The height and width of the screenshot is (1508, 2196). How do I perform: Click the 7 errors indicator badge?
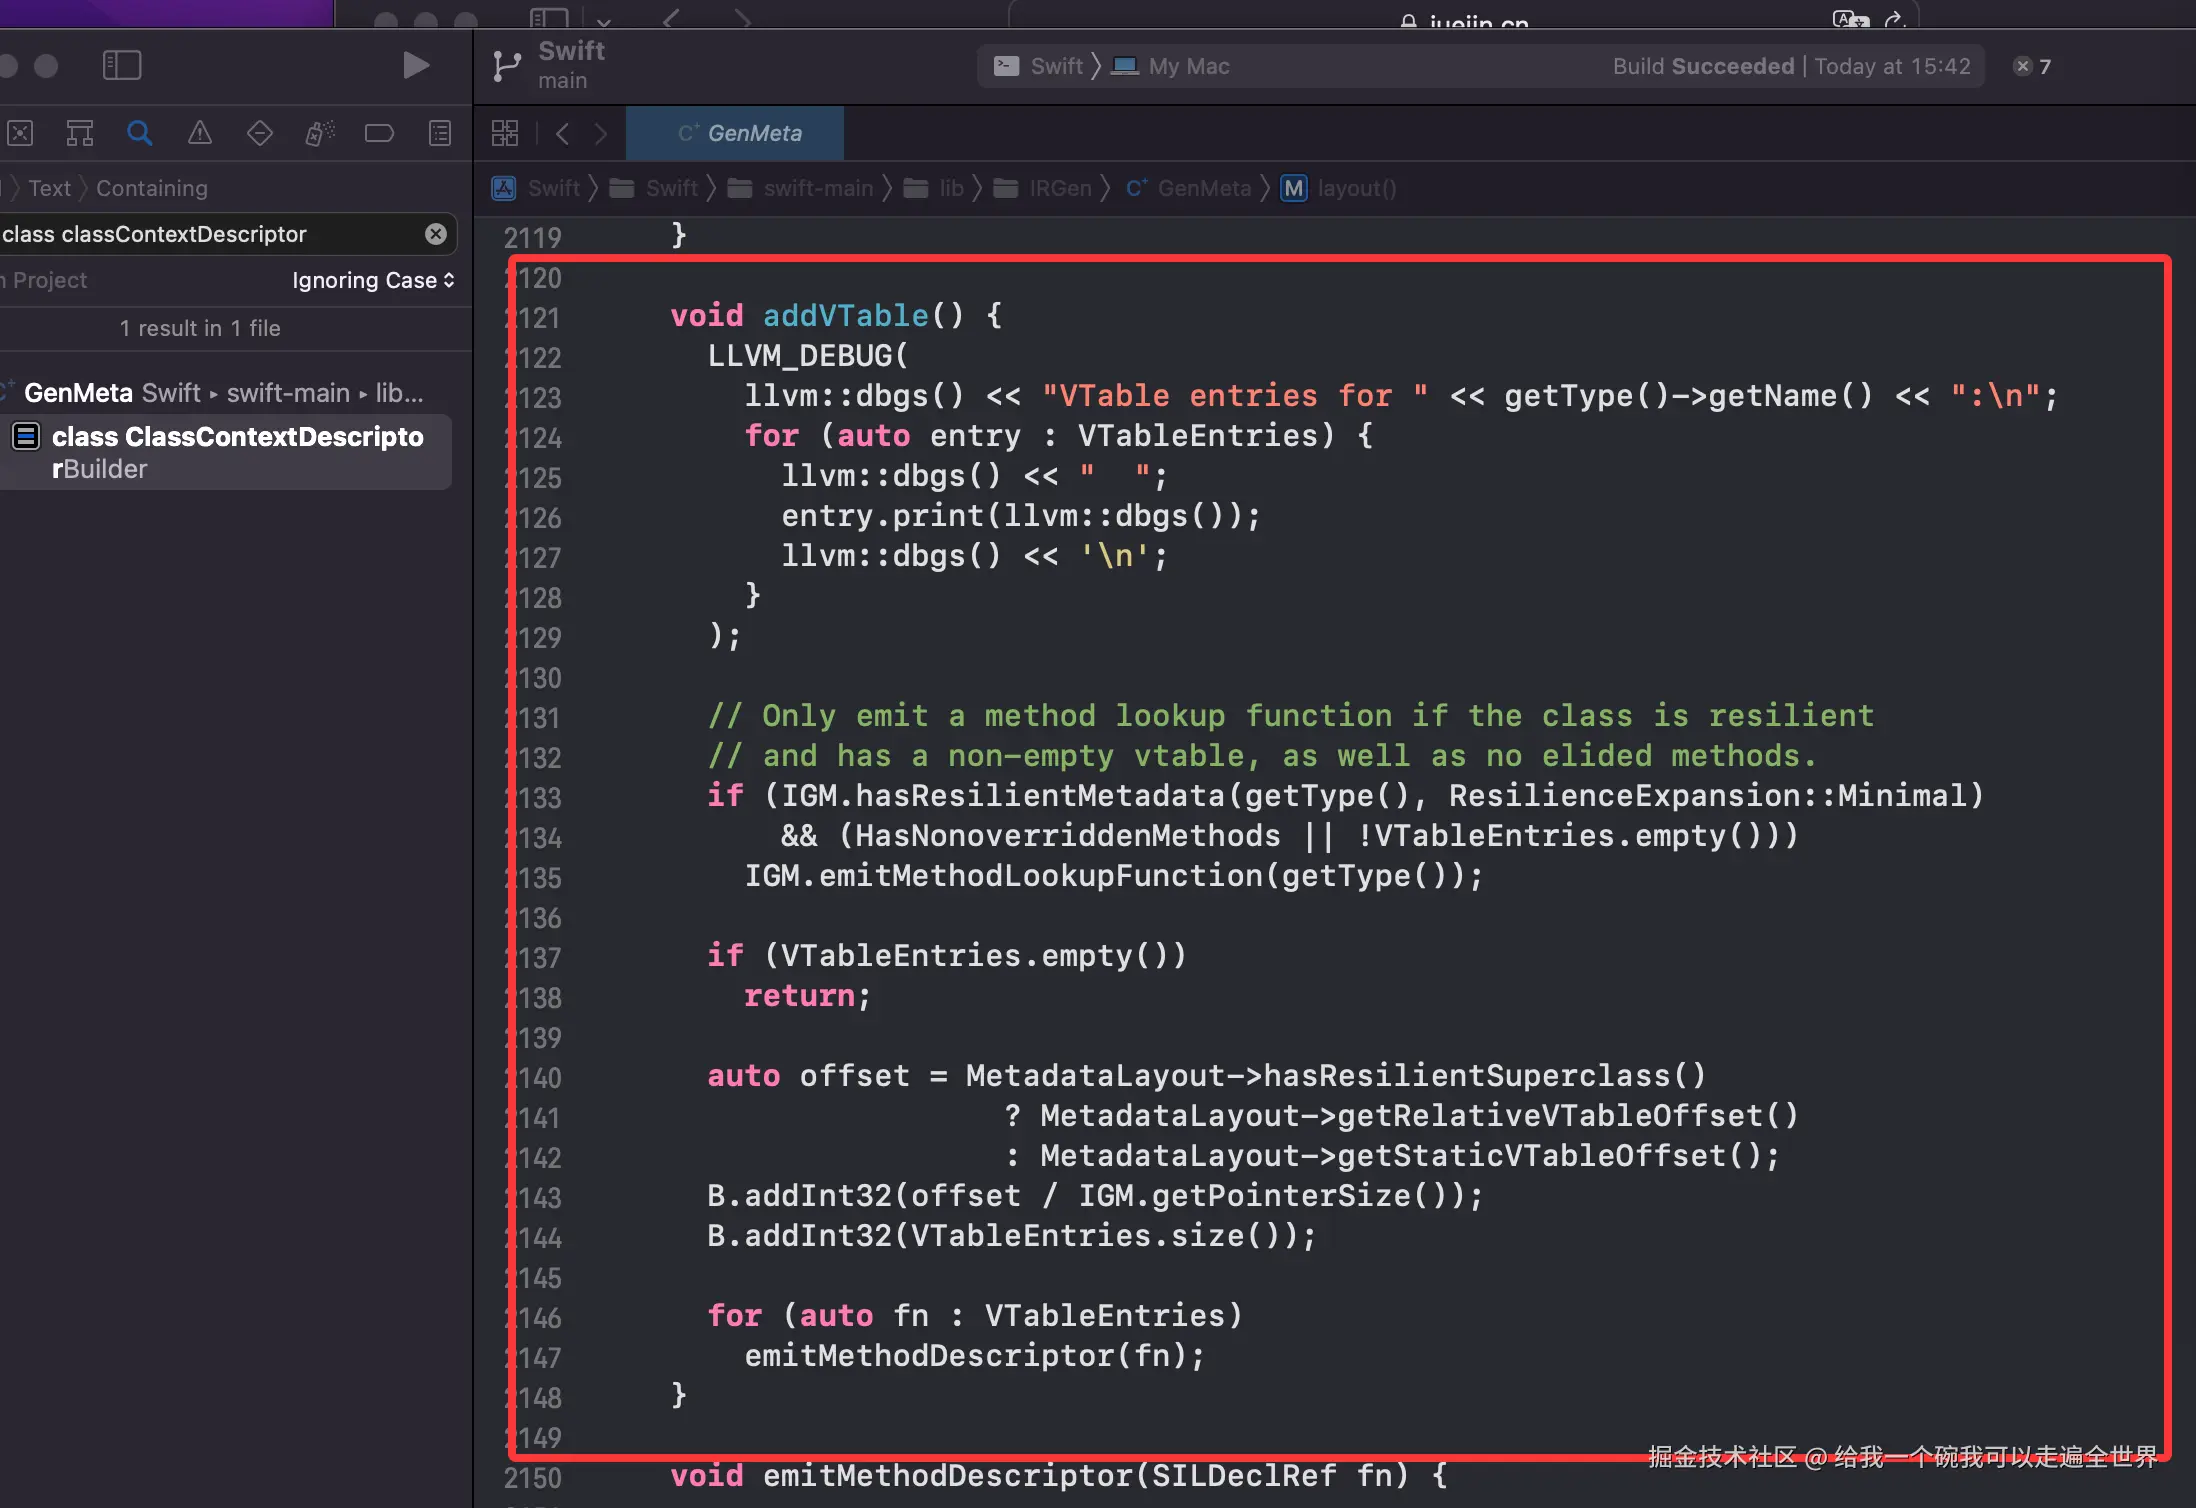click(2033, 66)
